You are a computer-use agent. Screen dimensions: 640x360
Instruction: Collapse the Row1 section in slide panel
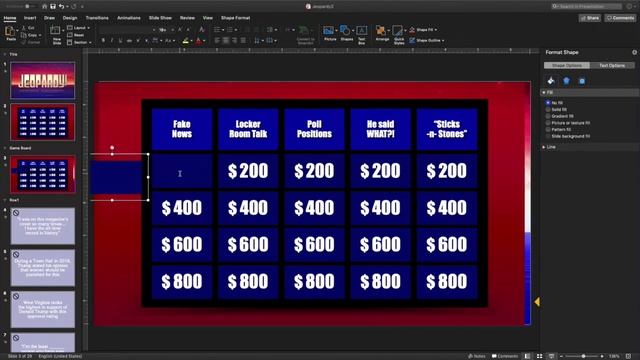(x=5, y=200)
